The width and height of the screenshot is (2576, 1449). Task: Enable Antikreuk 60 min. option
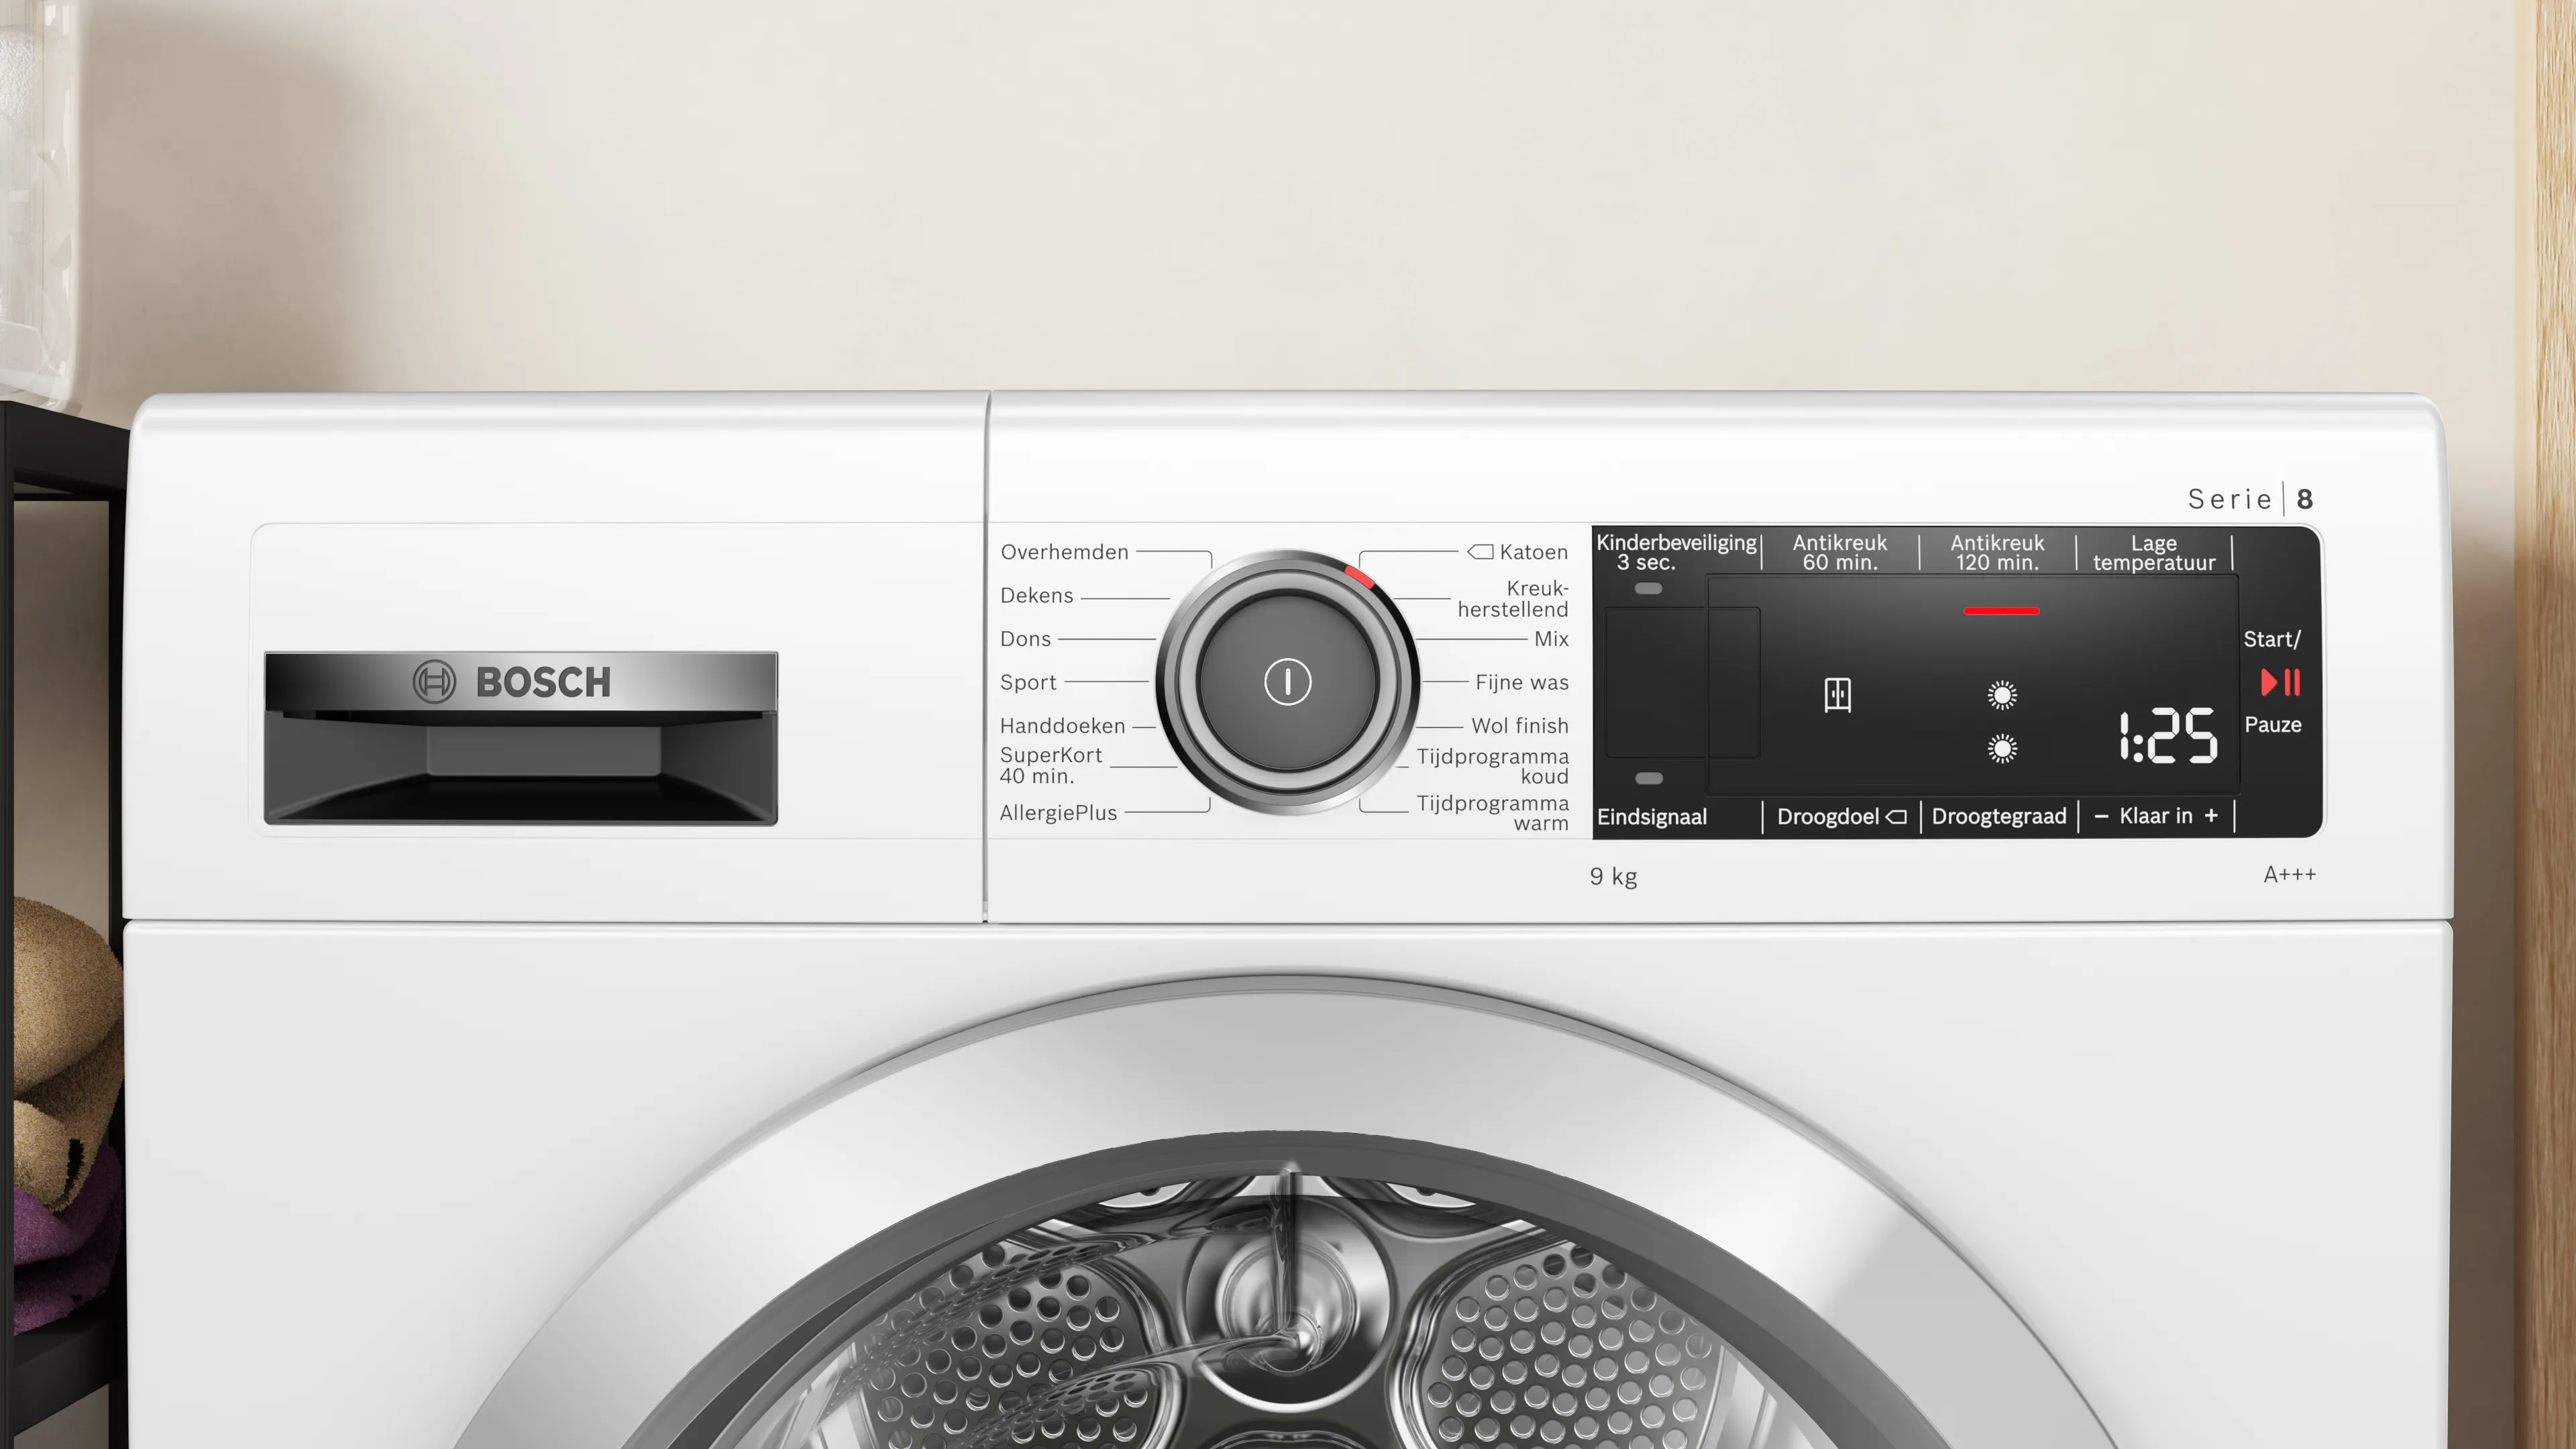(x=1839, y=552)
